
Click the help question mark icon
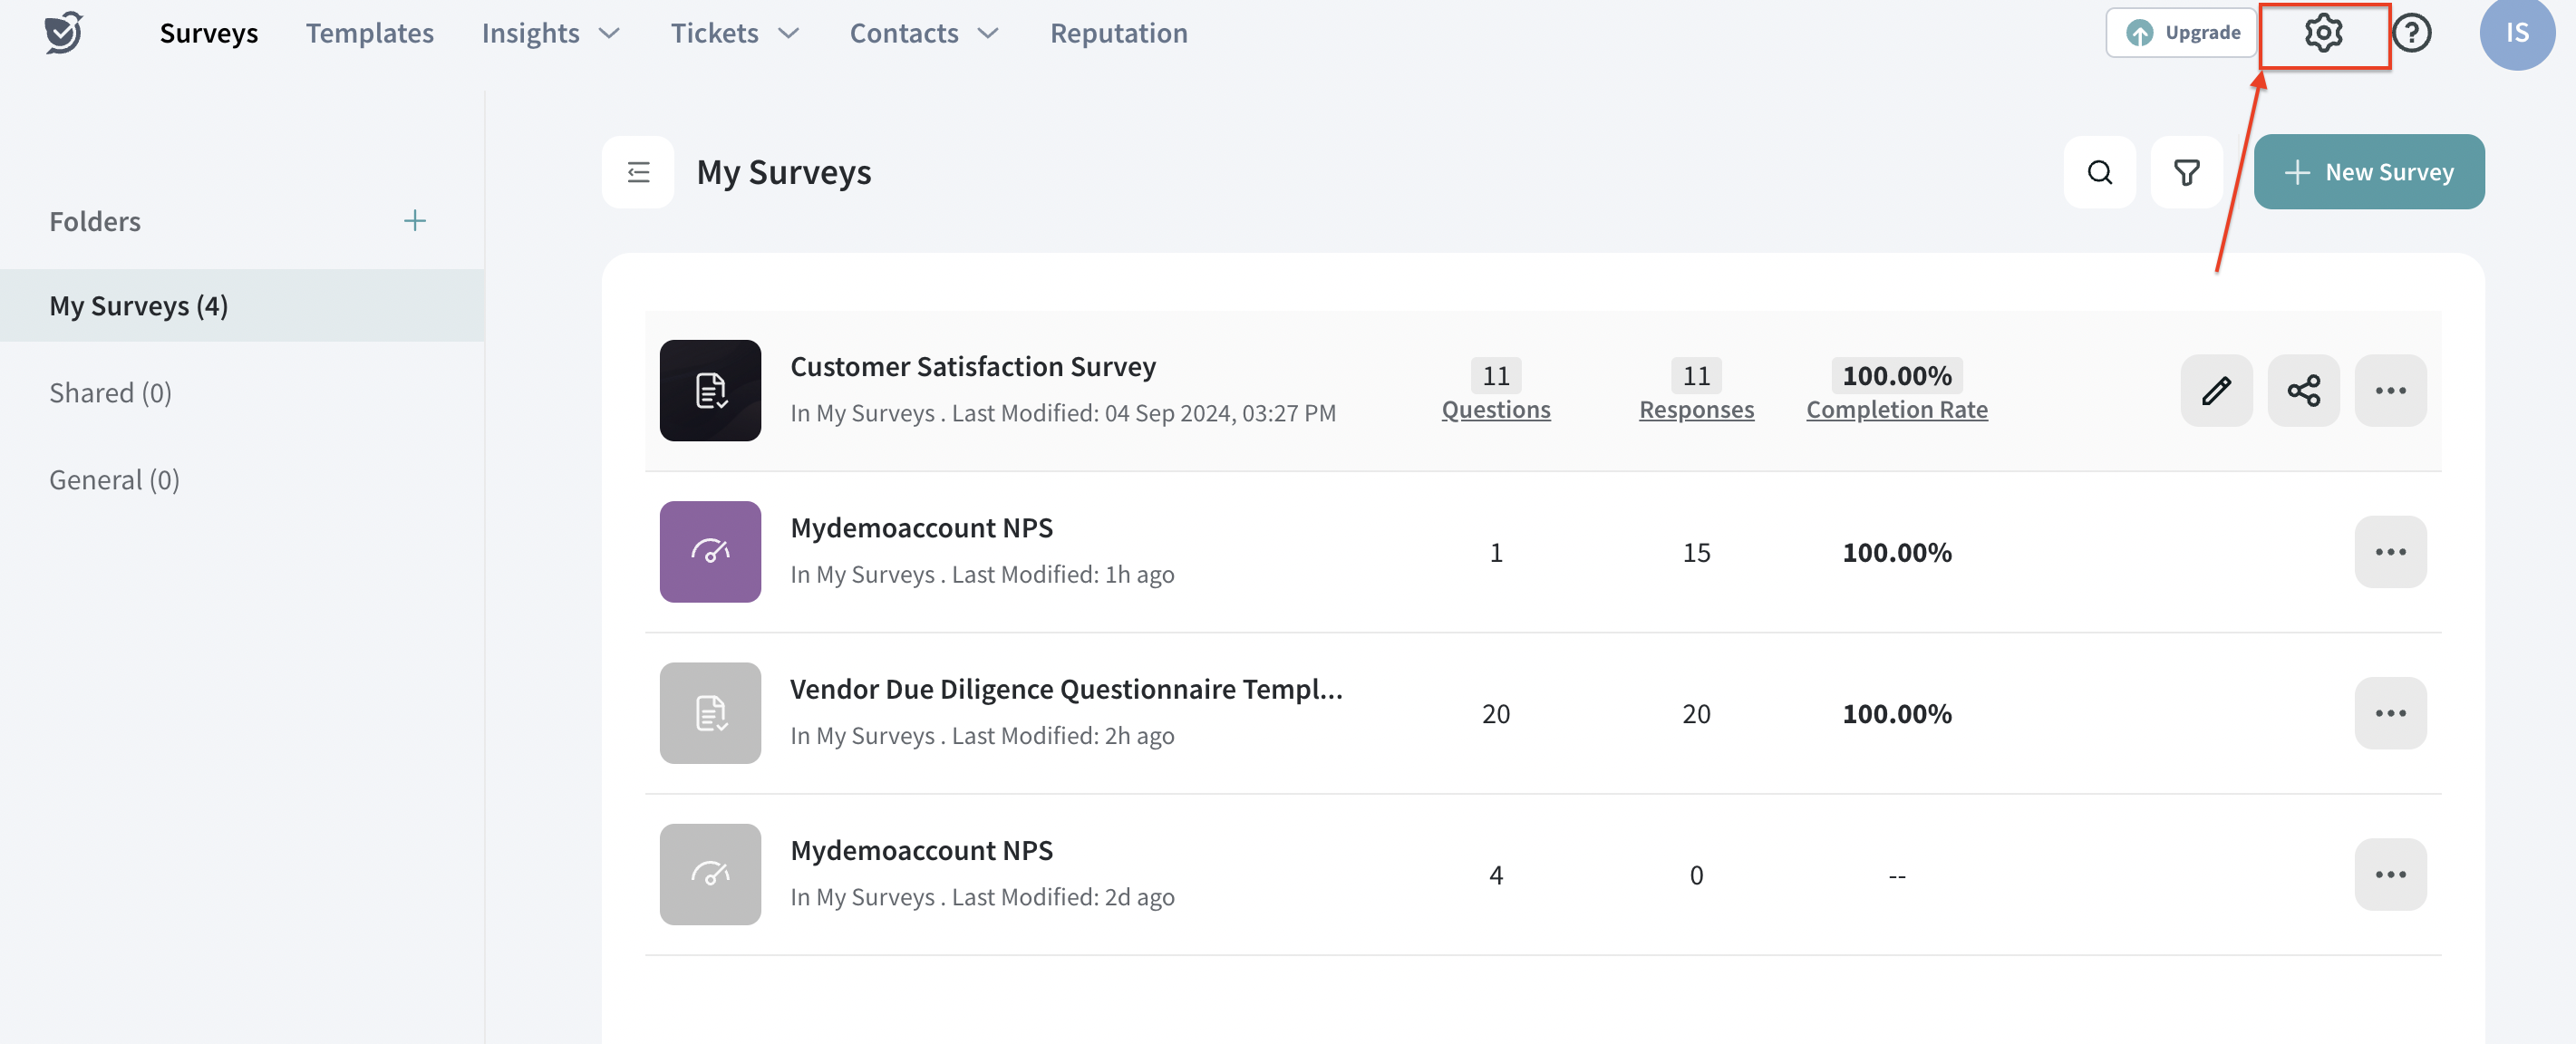click(x=2411, y=34)
